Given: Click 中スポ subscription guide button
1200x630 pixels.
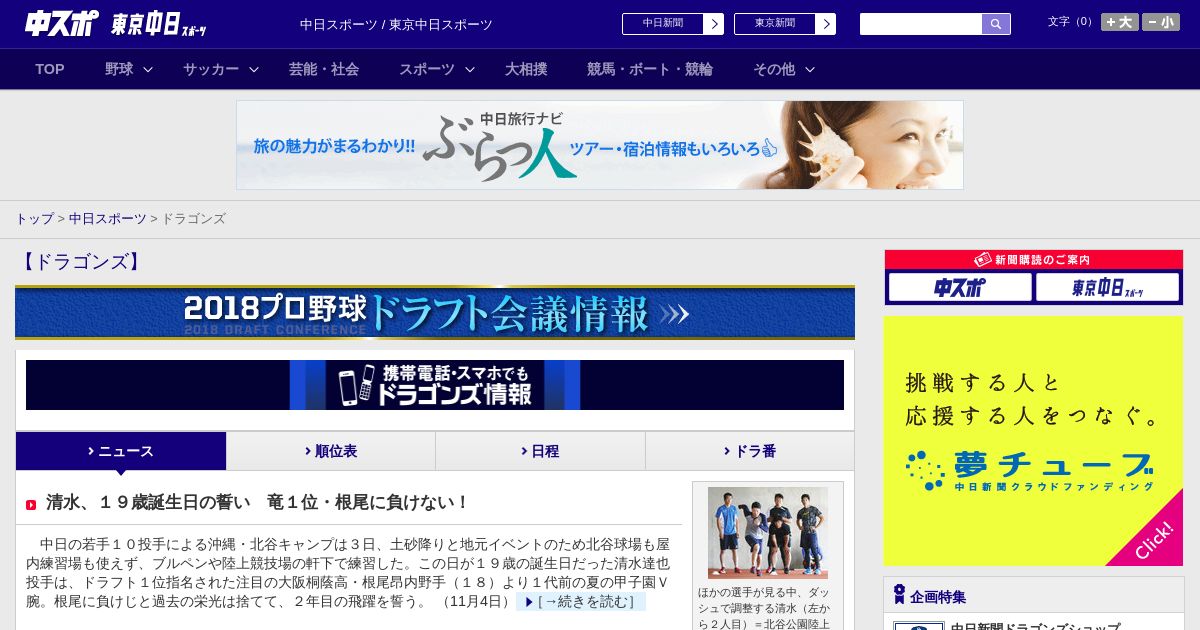Looking at the screenshot, I should pyautogui.click(x=960, y=287).
